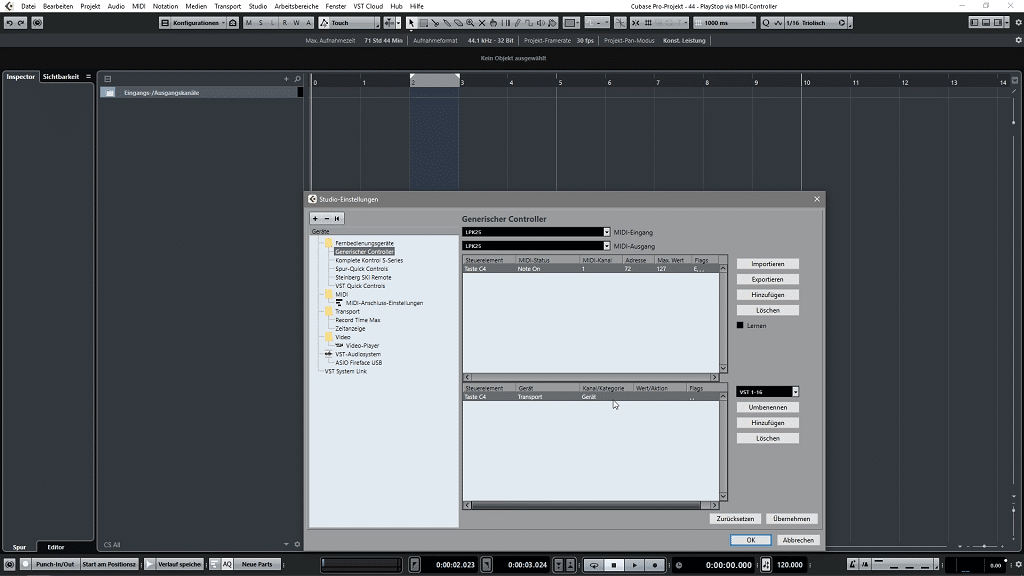Viewport: 1024px width, 576px height.
Task: Click the Play transport button
Action: click(x=634, y=565)
